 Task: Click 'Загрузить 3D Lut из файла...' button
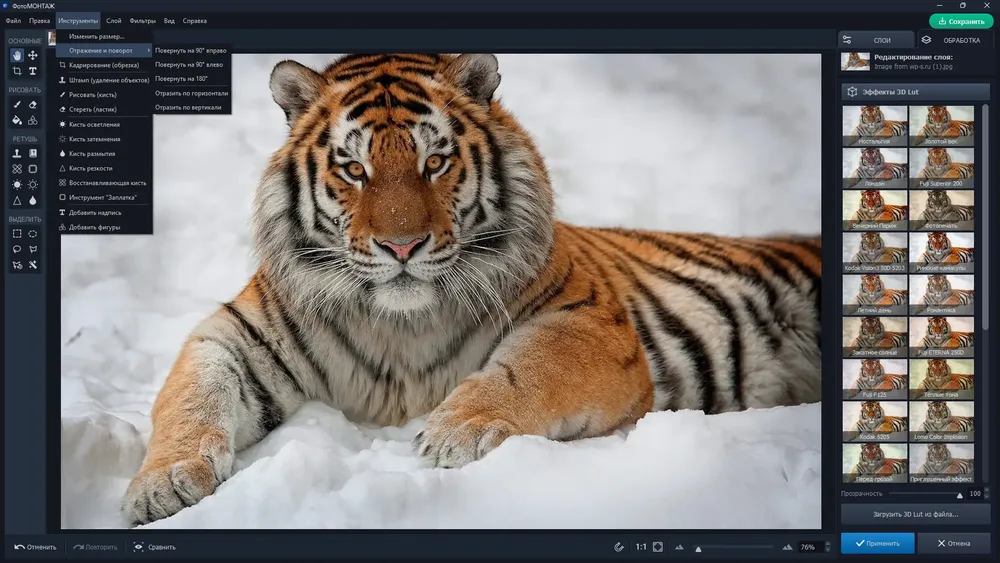coord(915,514)
